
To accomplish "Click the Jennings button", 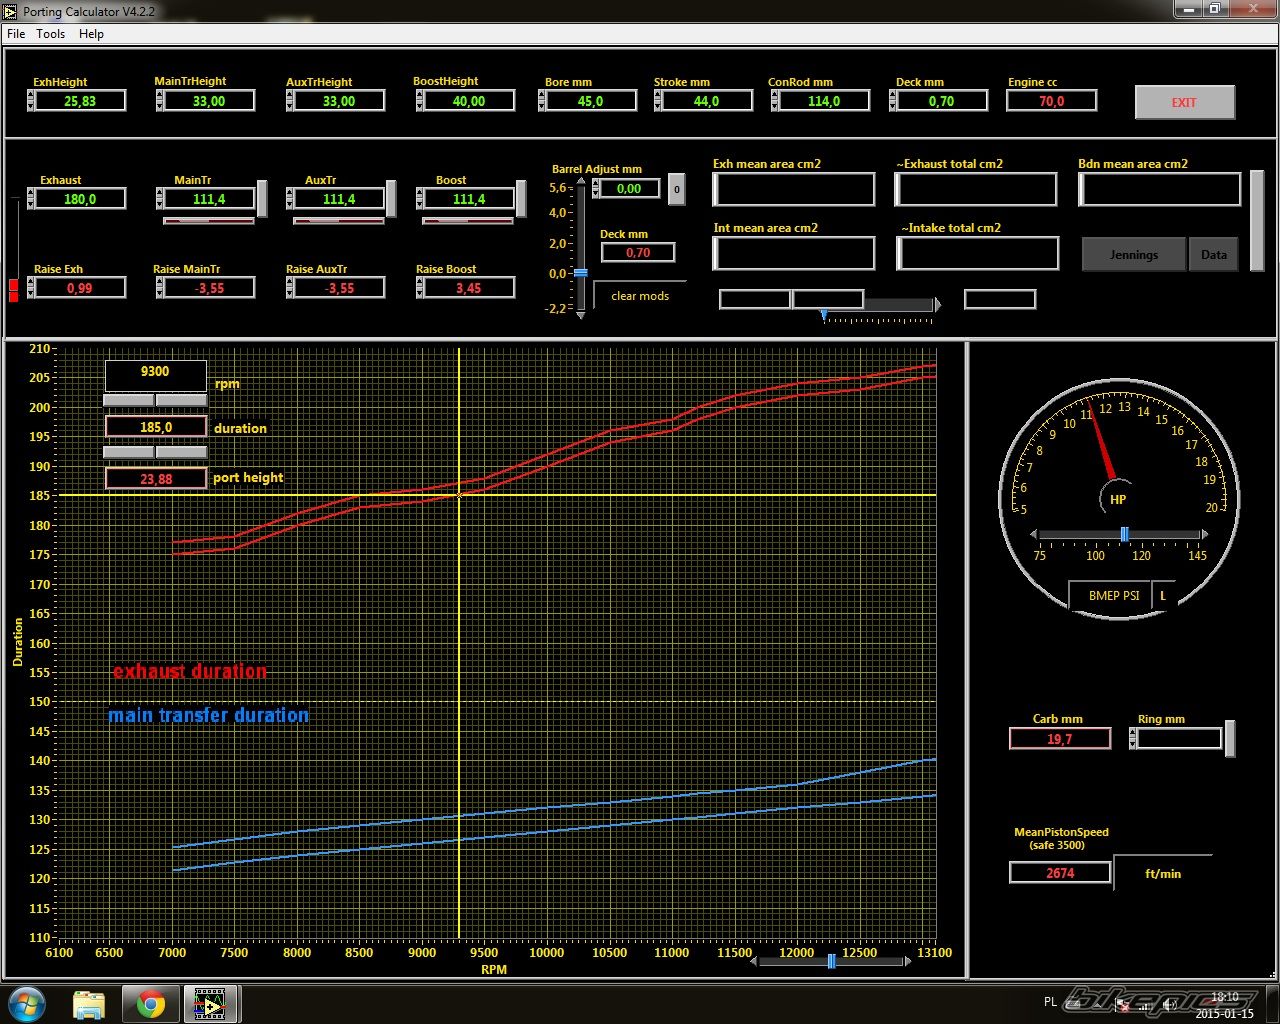I will tap(1134, 254).
